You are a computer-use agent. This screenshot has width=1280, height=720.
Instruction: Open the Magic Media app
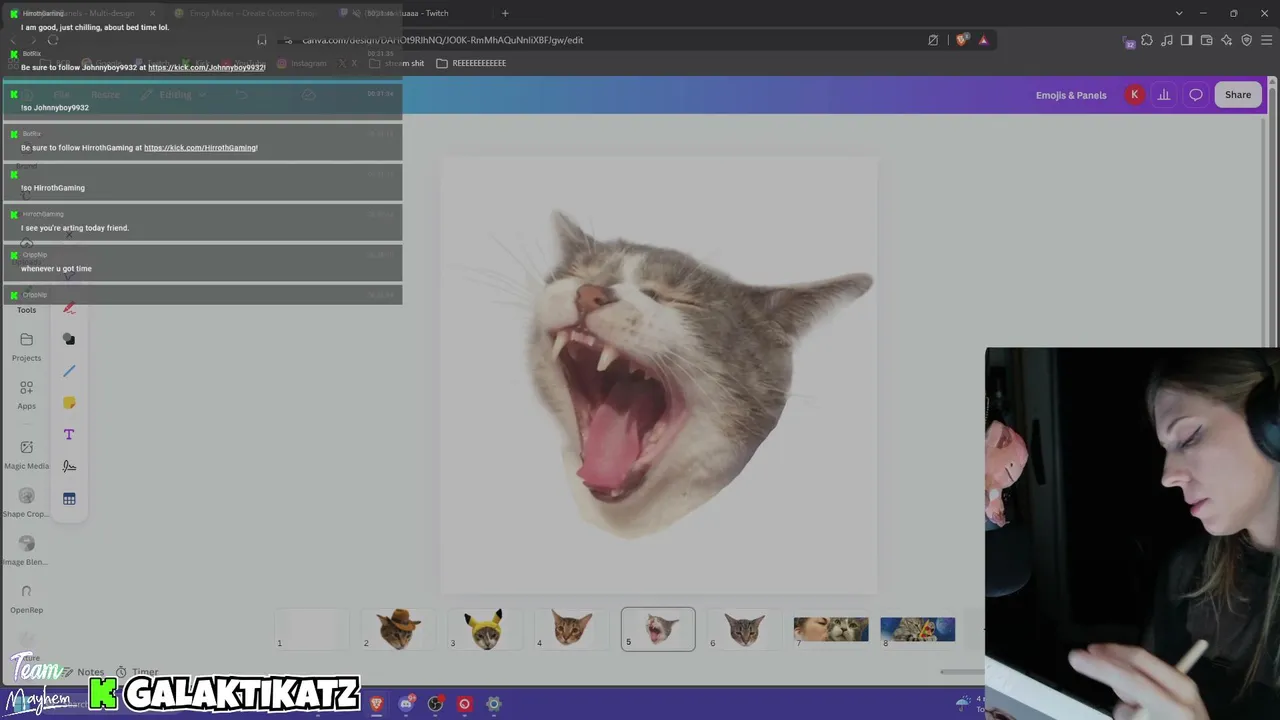[27, 455]
